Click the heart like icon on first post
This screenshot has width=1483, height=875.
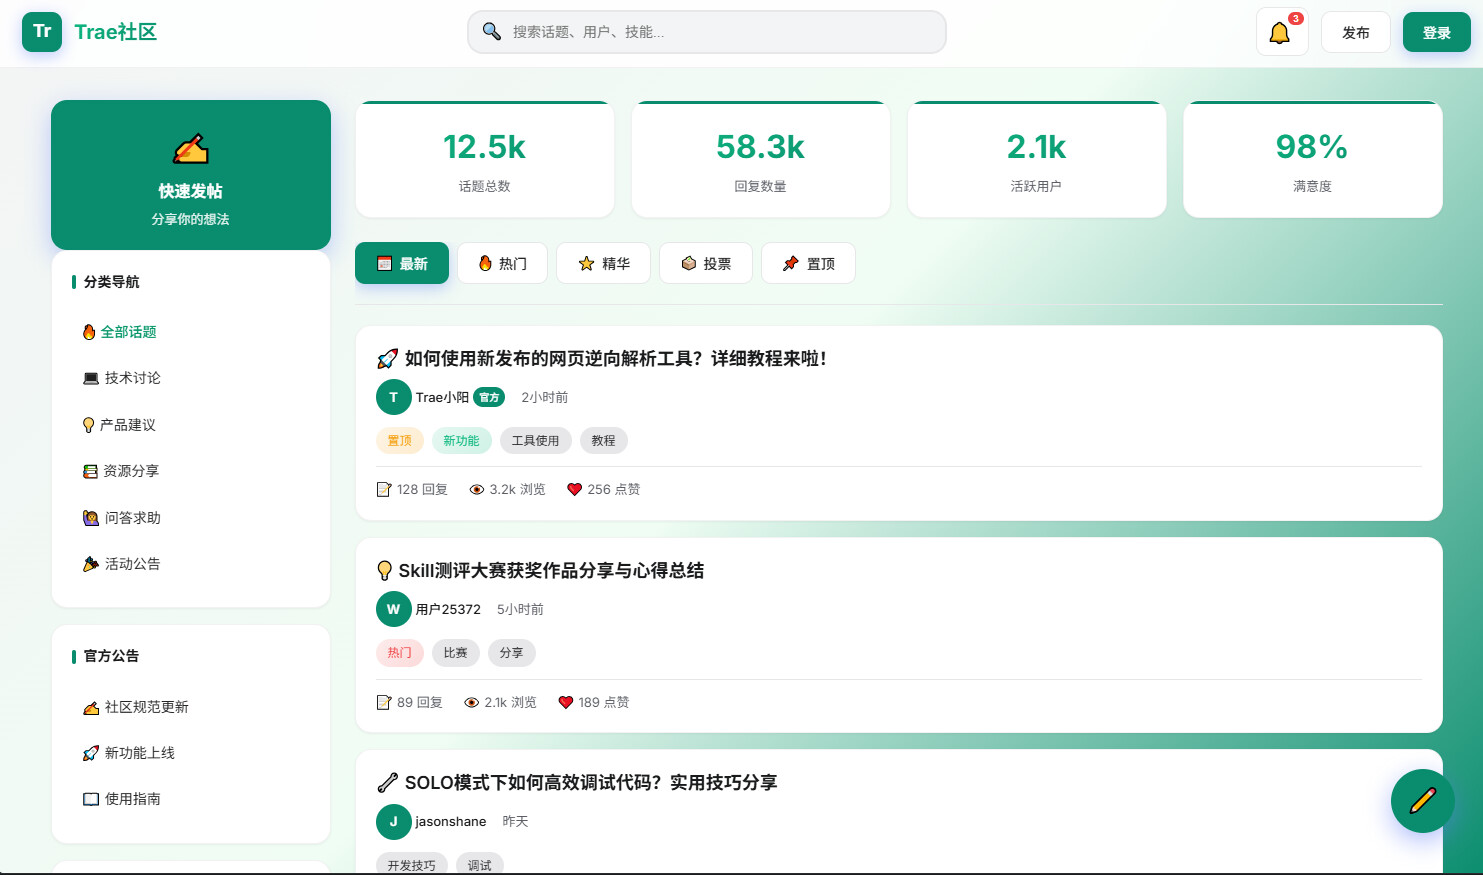coord(574,490)
